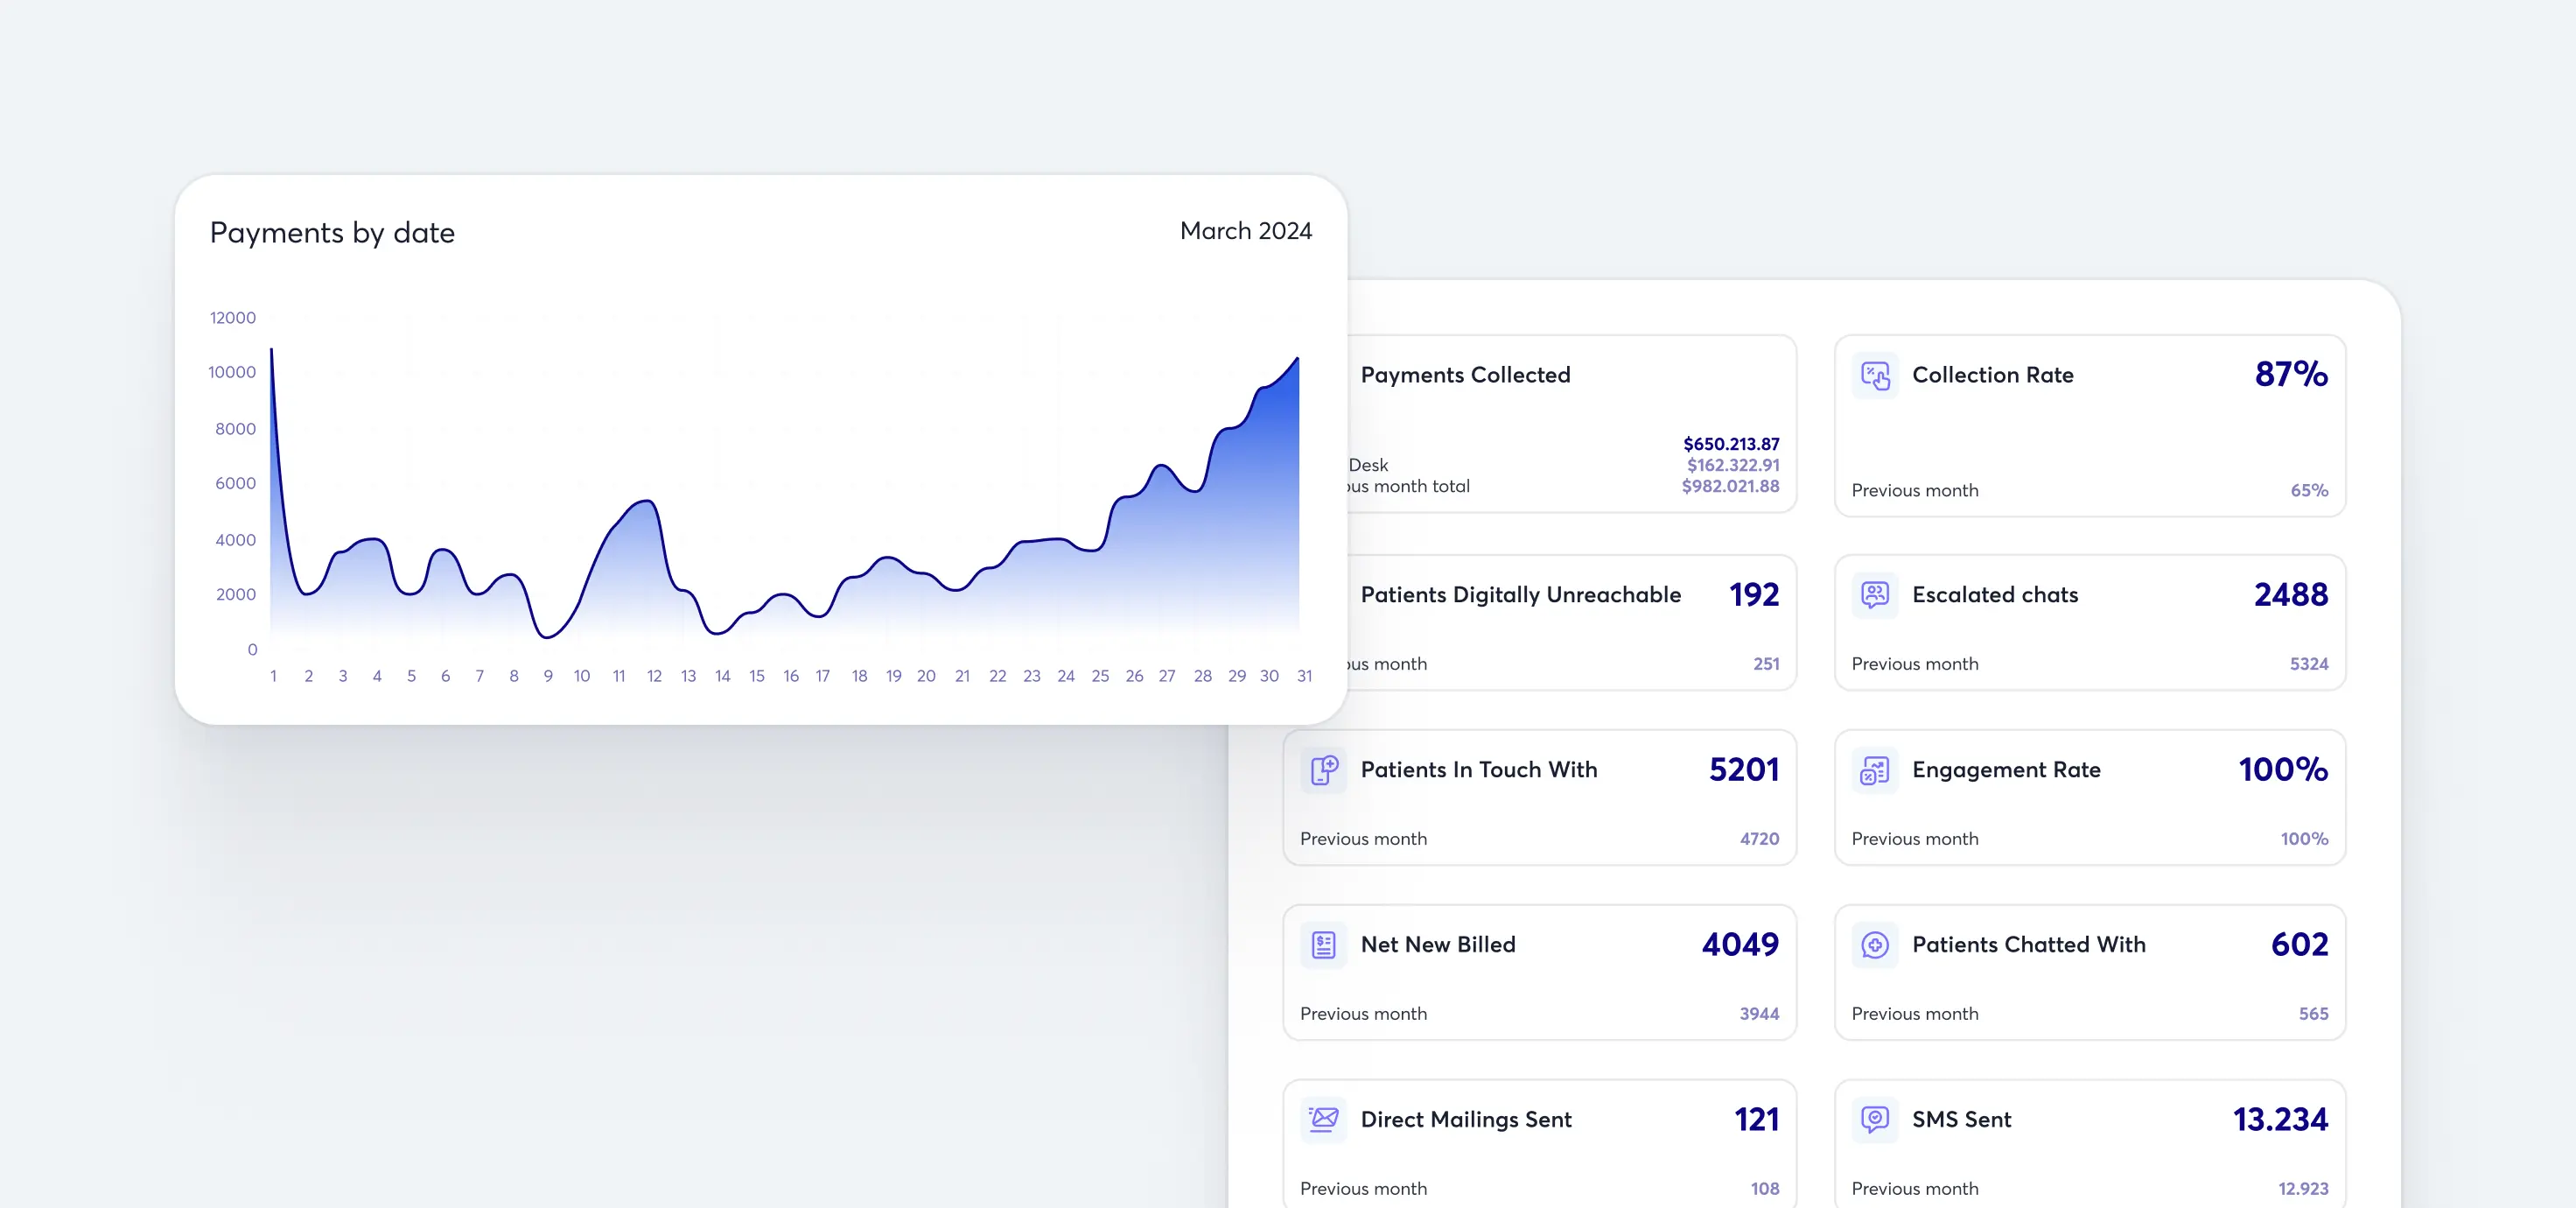Viewport: 2576px width, 1208px height.
Task: Click the Patients Digitally Unreachable value 192
Action: point(1754,595)
